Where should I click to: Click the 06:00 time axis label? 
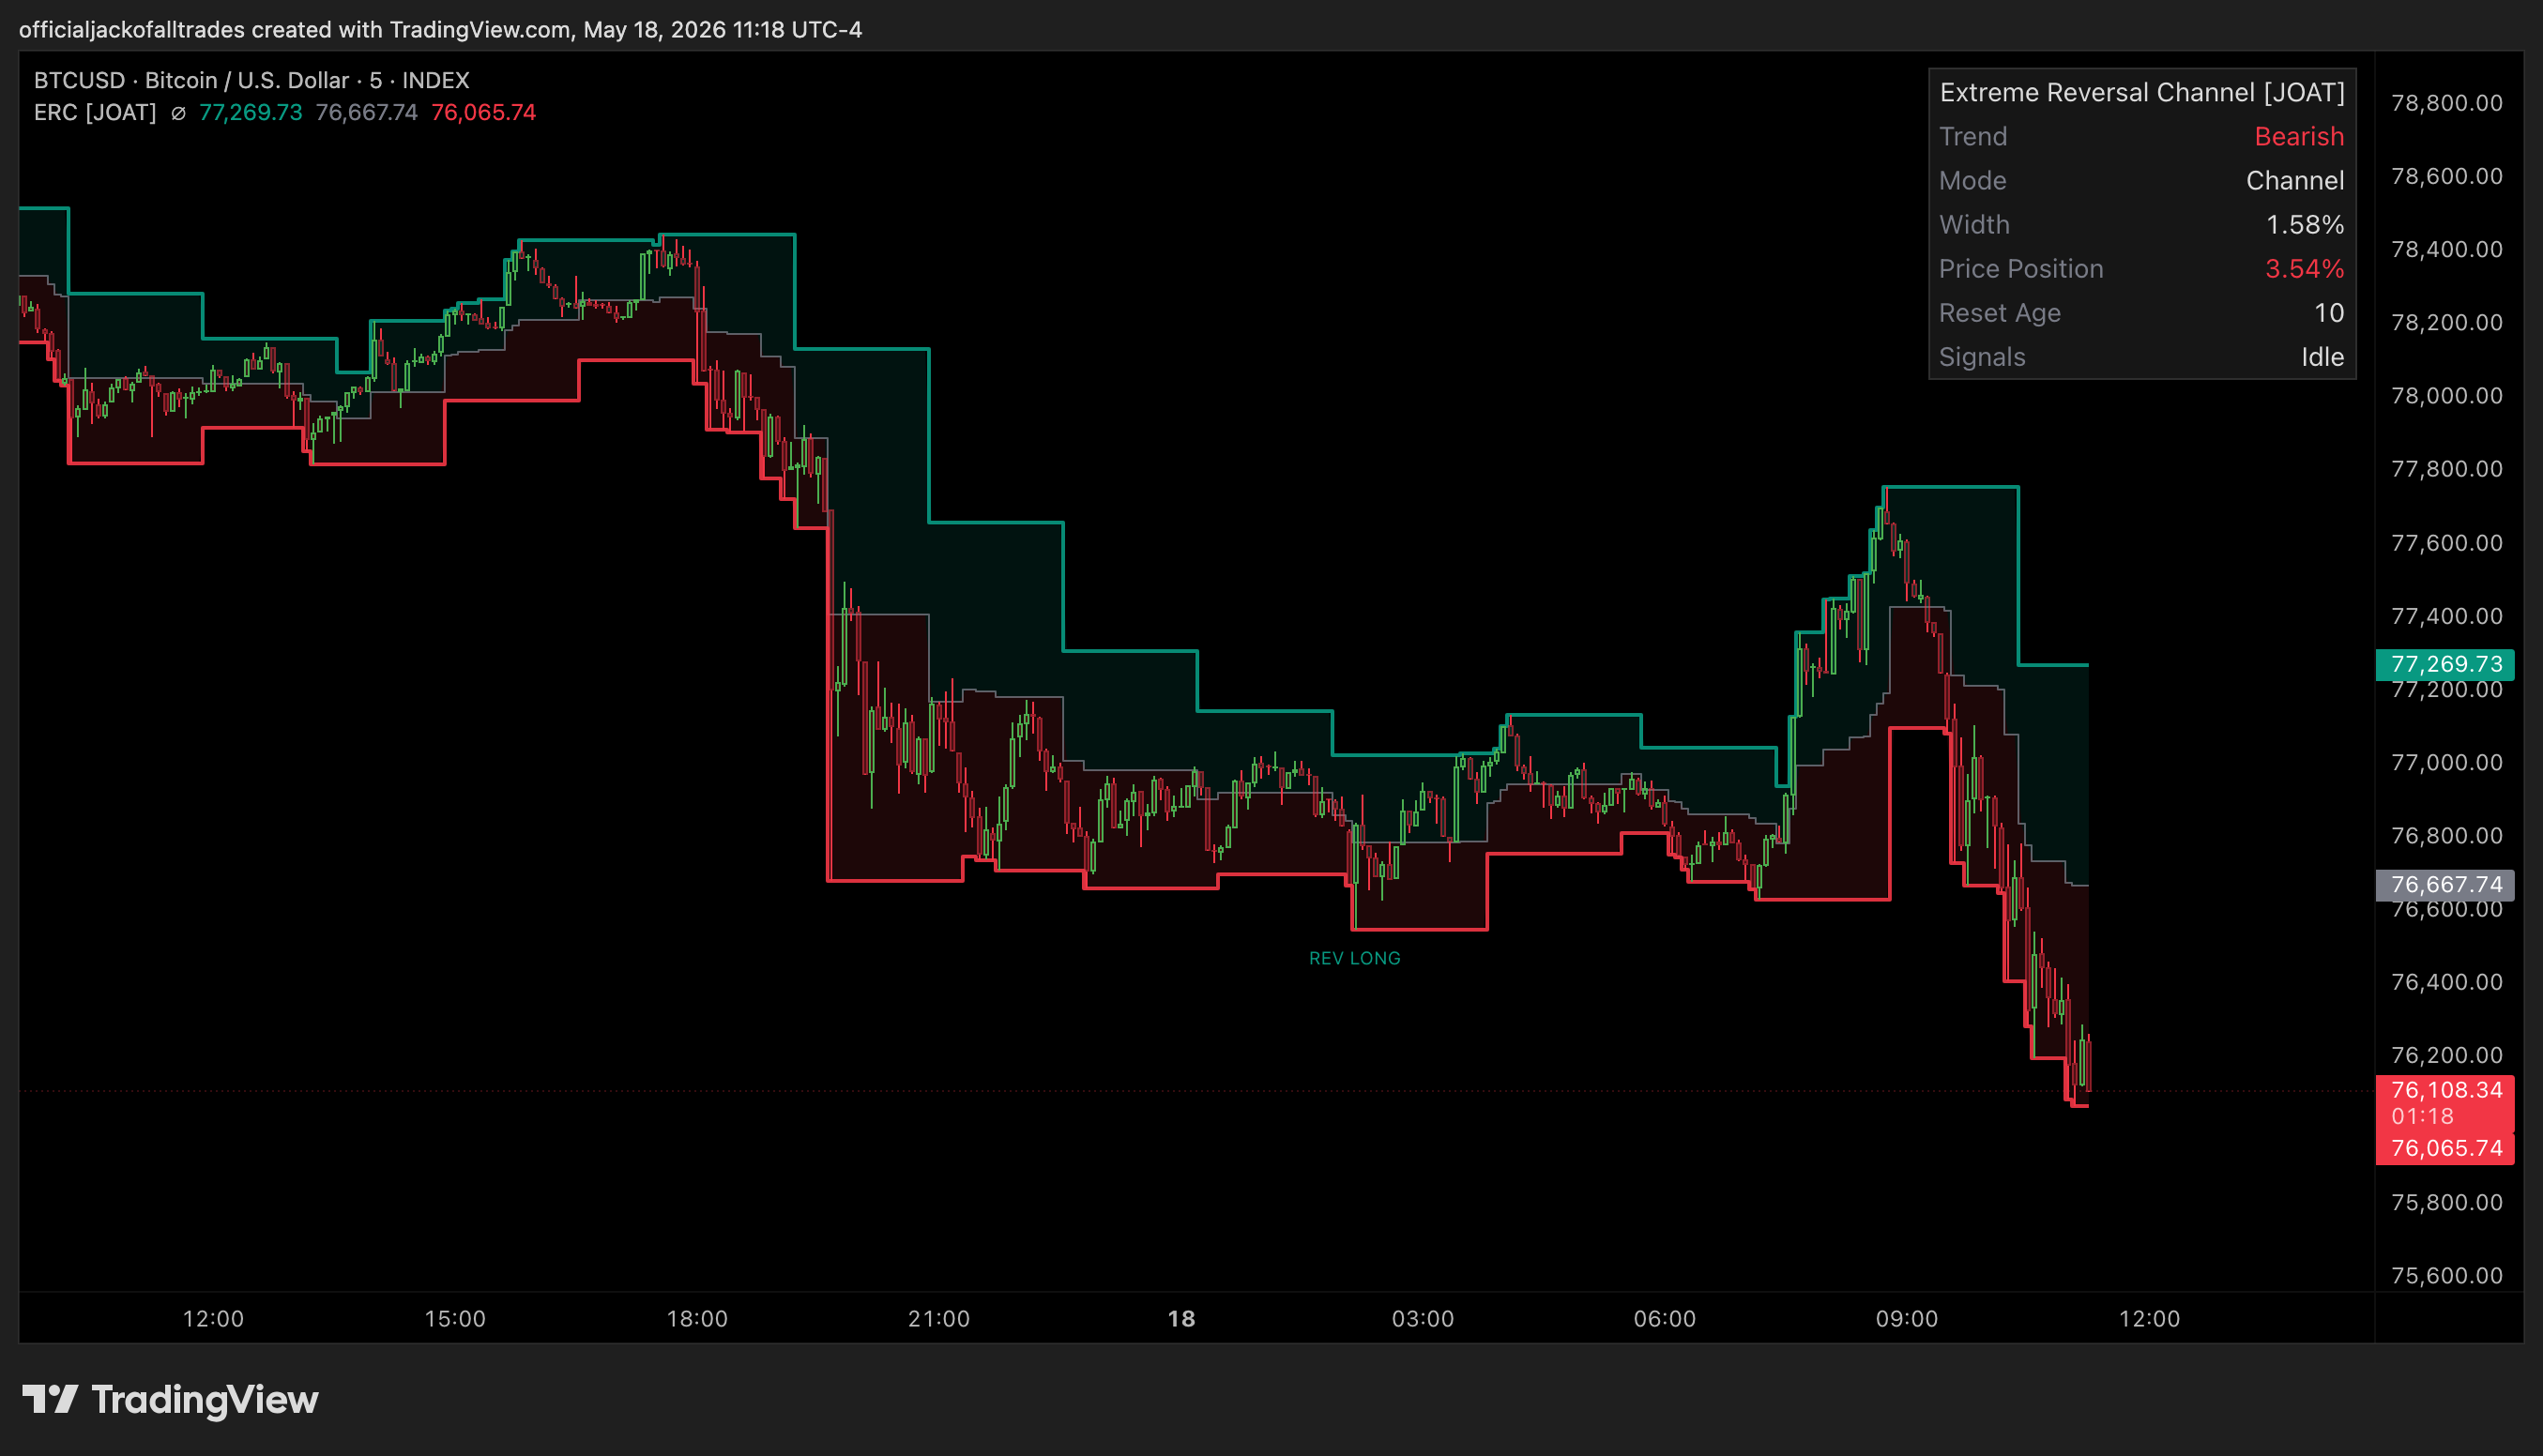pyautogui.click(x=1665, y=1319)
